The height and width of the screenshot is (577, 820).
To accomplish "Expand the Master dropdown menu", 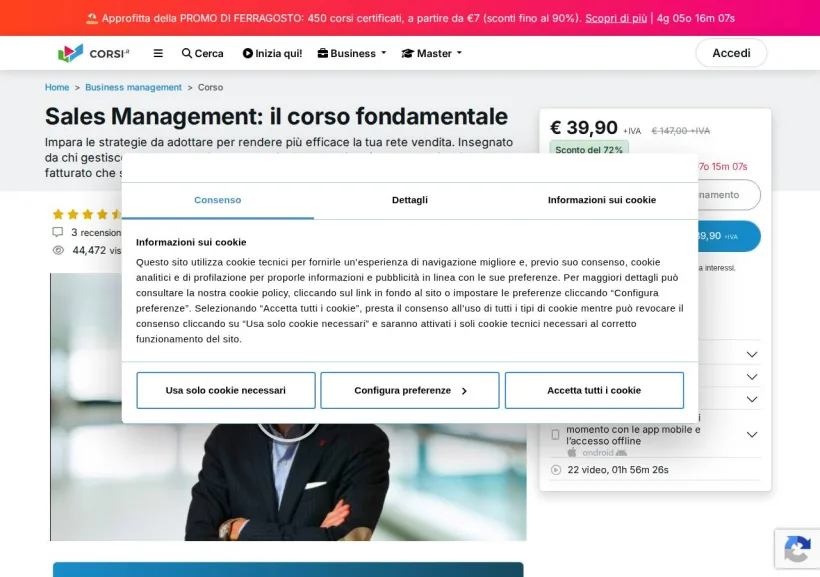I will click(x=431, y=53).
